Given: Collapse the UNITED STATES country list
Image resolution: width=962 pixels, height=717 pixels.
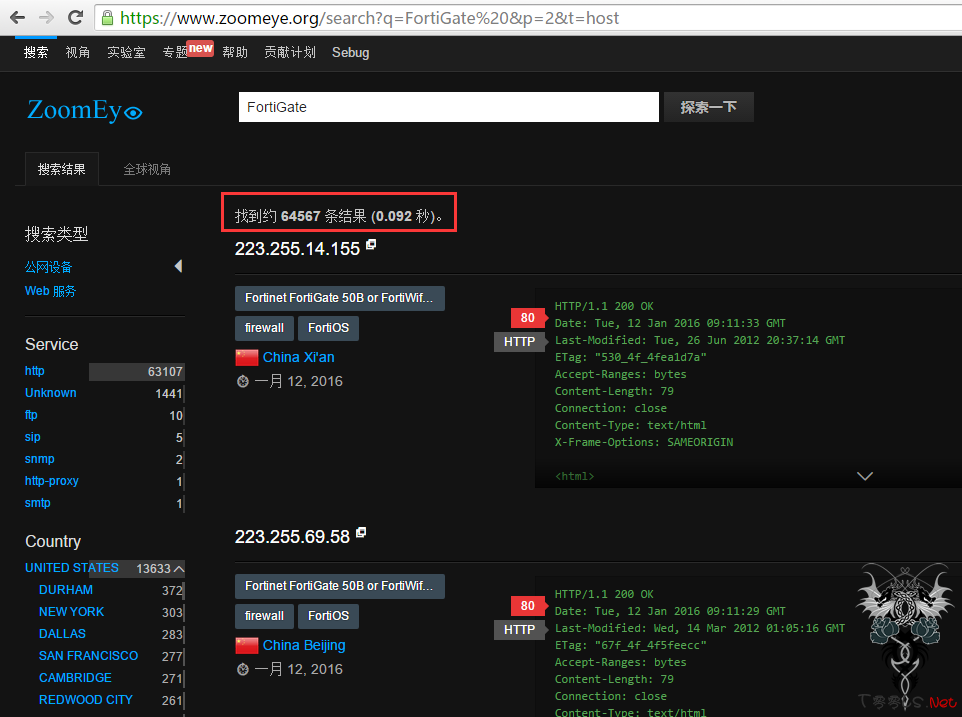Looking at the screenshot, I should pos(179,568).
